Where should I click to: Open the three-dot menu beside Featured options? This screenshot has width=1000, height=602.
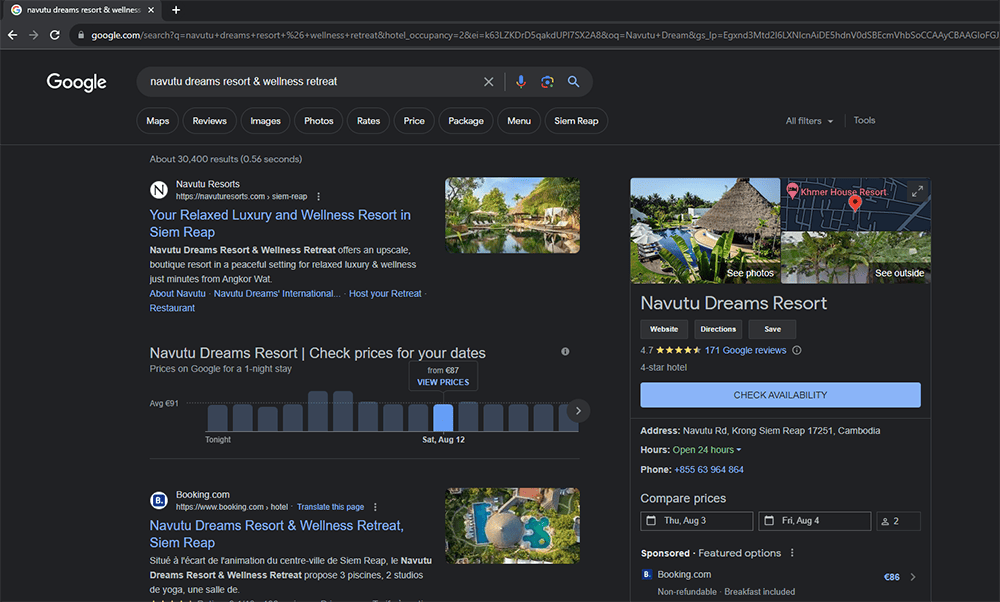[x=792, y=553]
